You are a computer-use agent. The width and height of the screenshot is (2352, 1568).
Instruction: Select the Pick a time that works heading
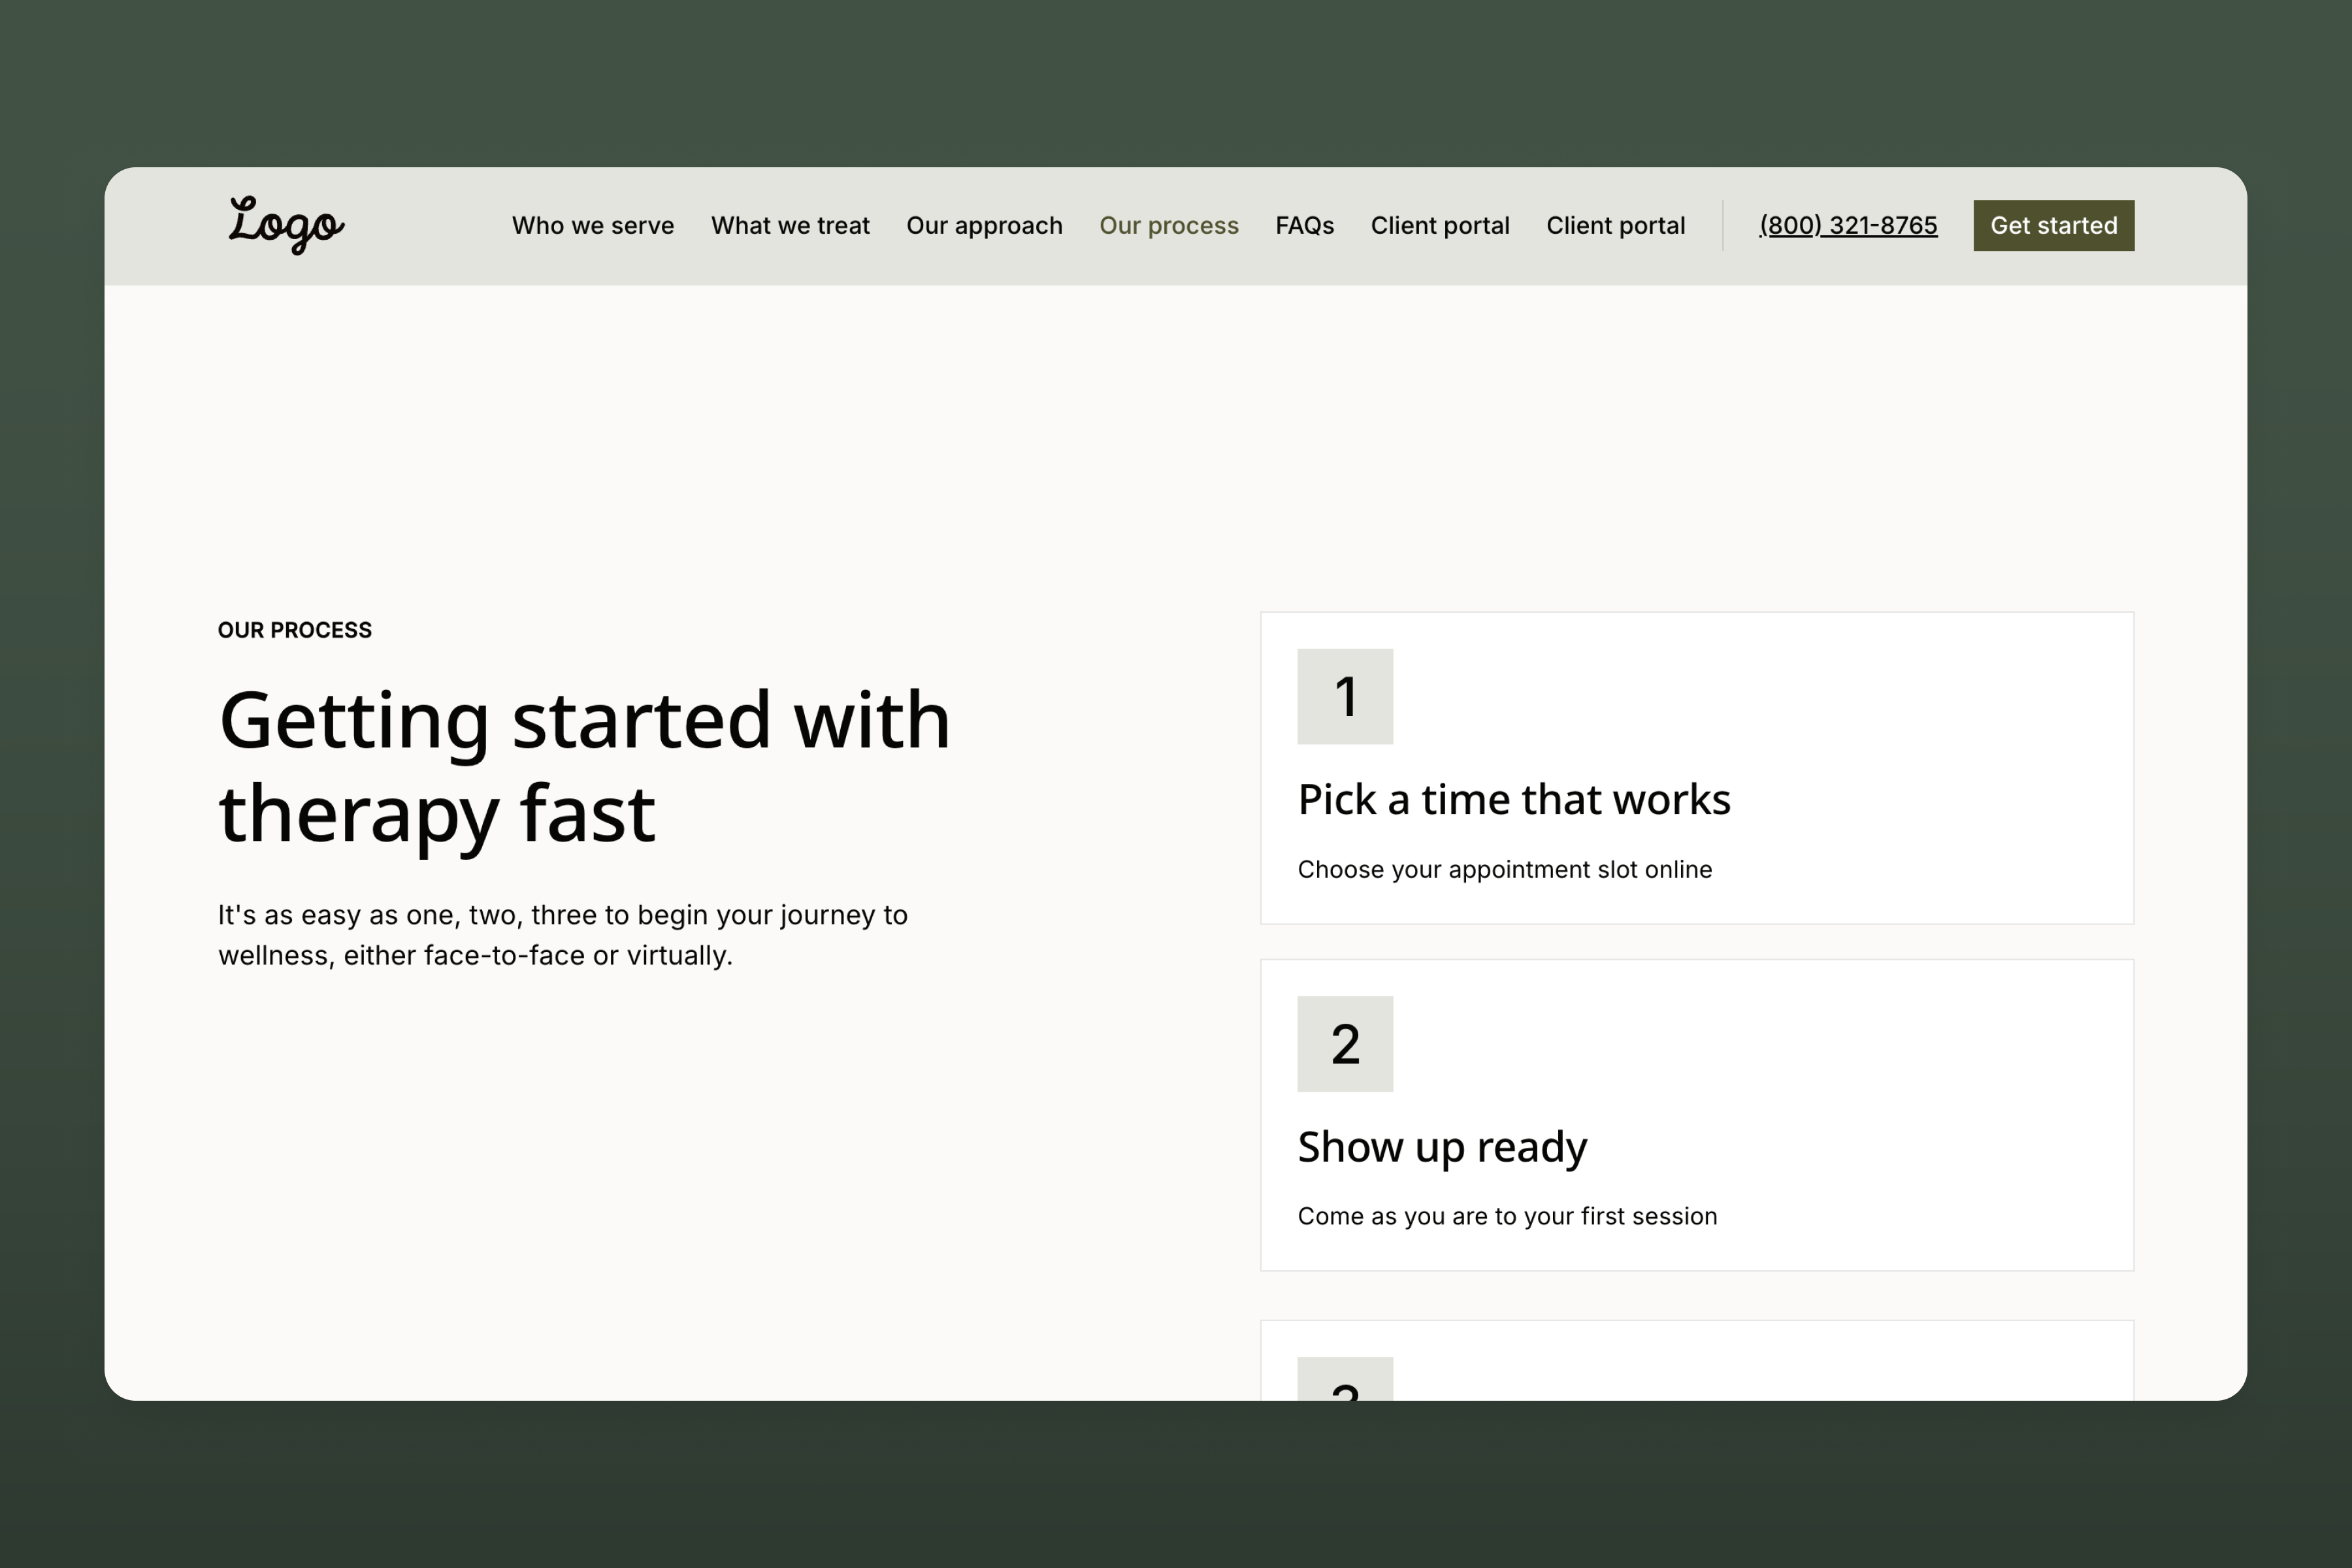[x=1513, y=800]
